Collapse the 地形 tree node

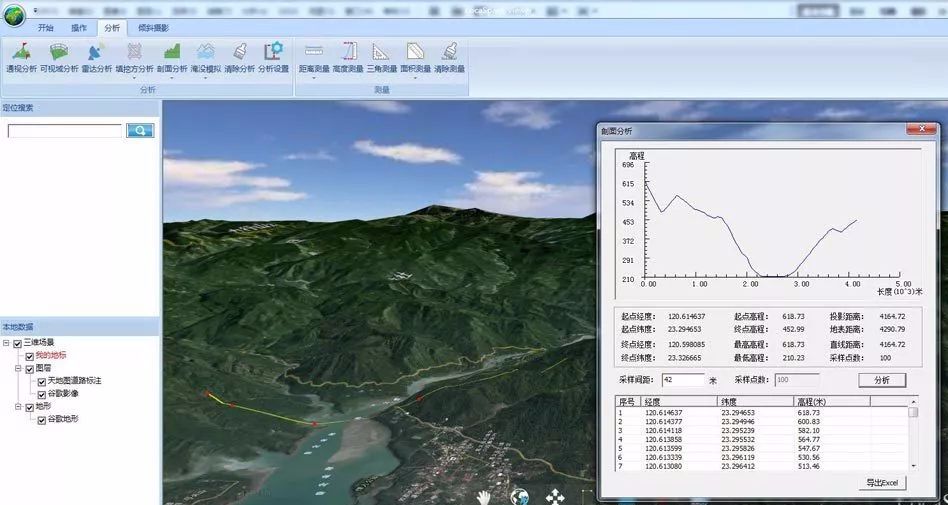tap(19, 407)
